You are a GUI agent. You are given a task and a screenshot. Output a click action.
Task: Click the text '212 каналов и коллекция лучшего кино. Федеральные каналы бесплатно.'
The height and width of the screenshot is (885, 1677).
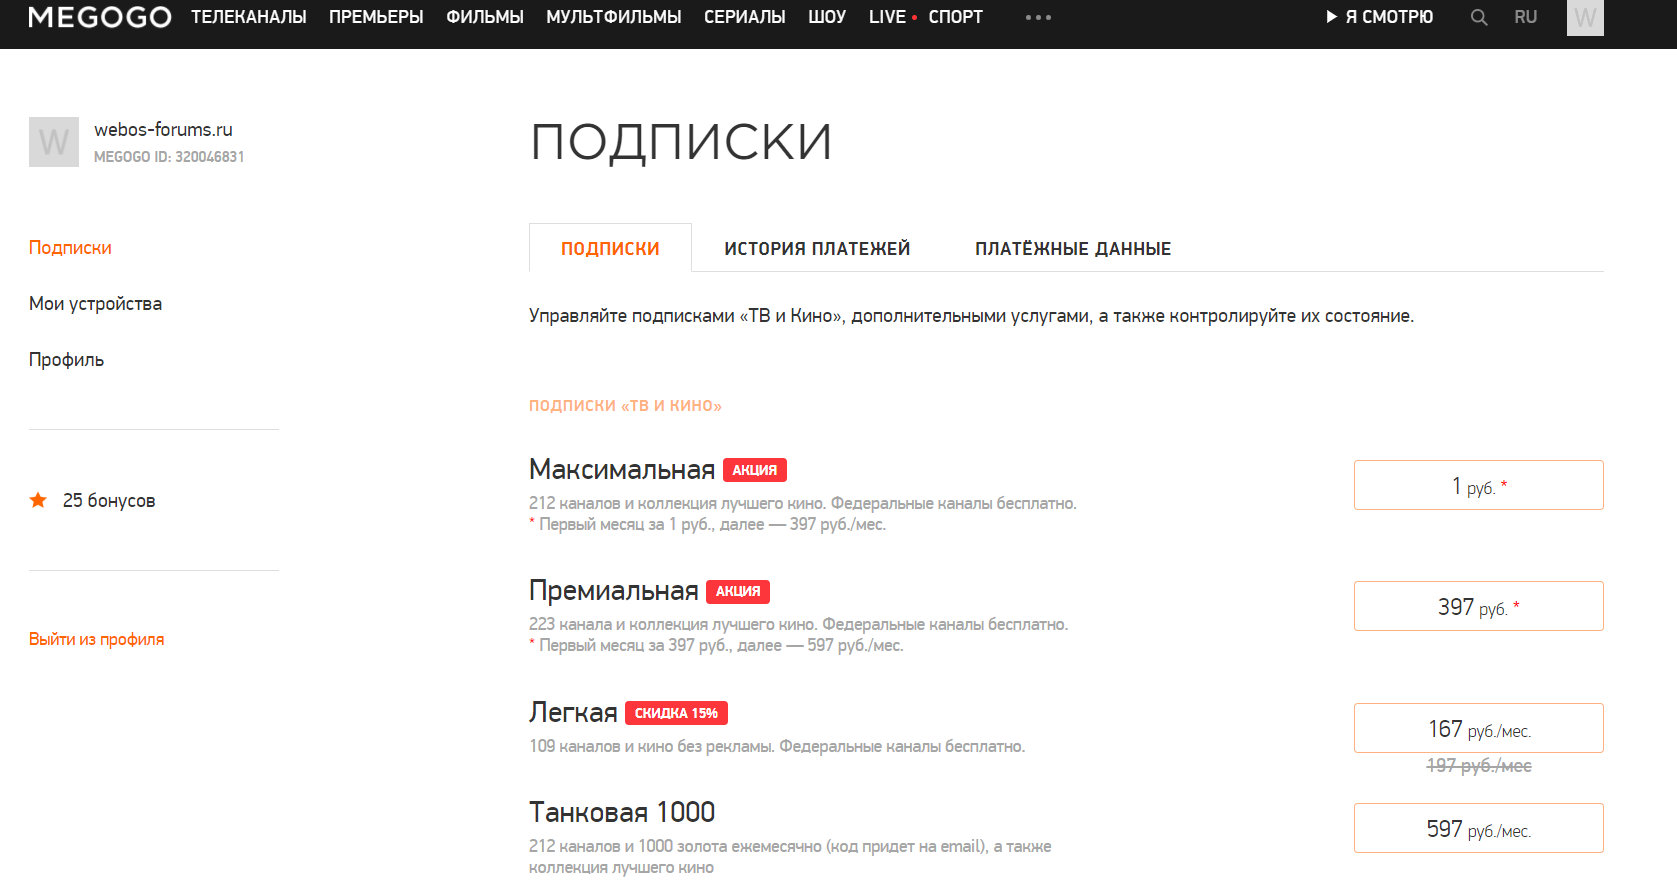pyautogui.click(x=803, y=503)
